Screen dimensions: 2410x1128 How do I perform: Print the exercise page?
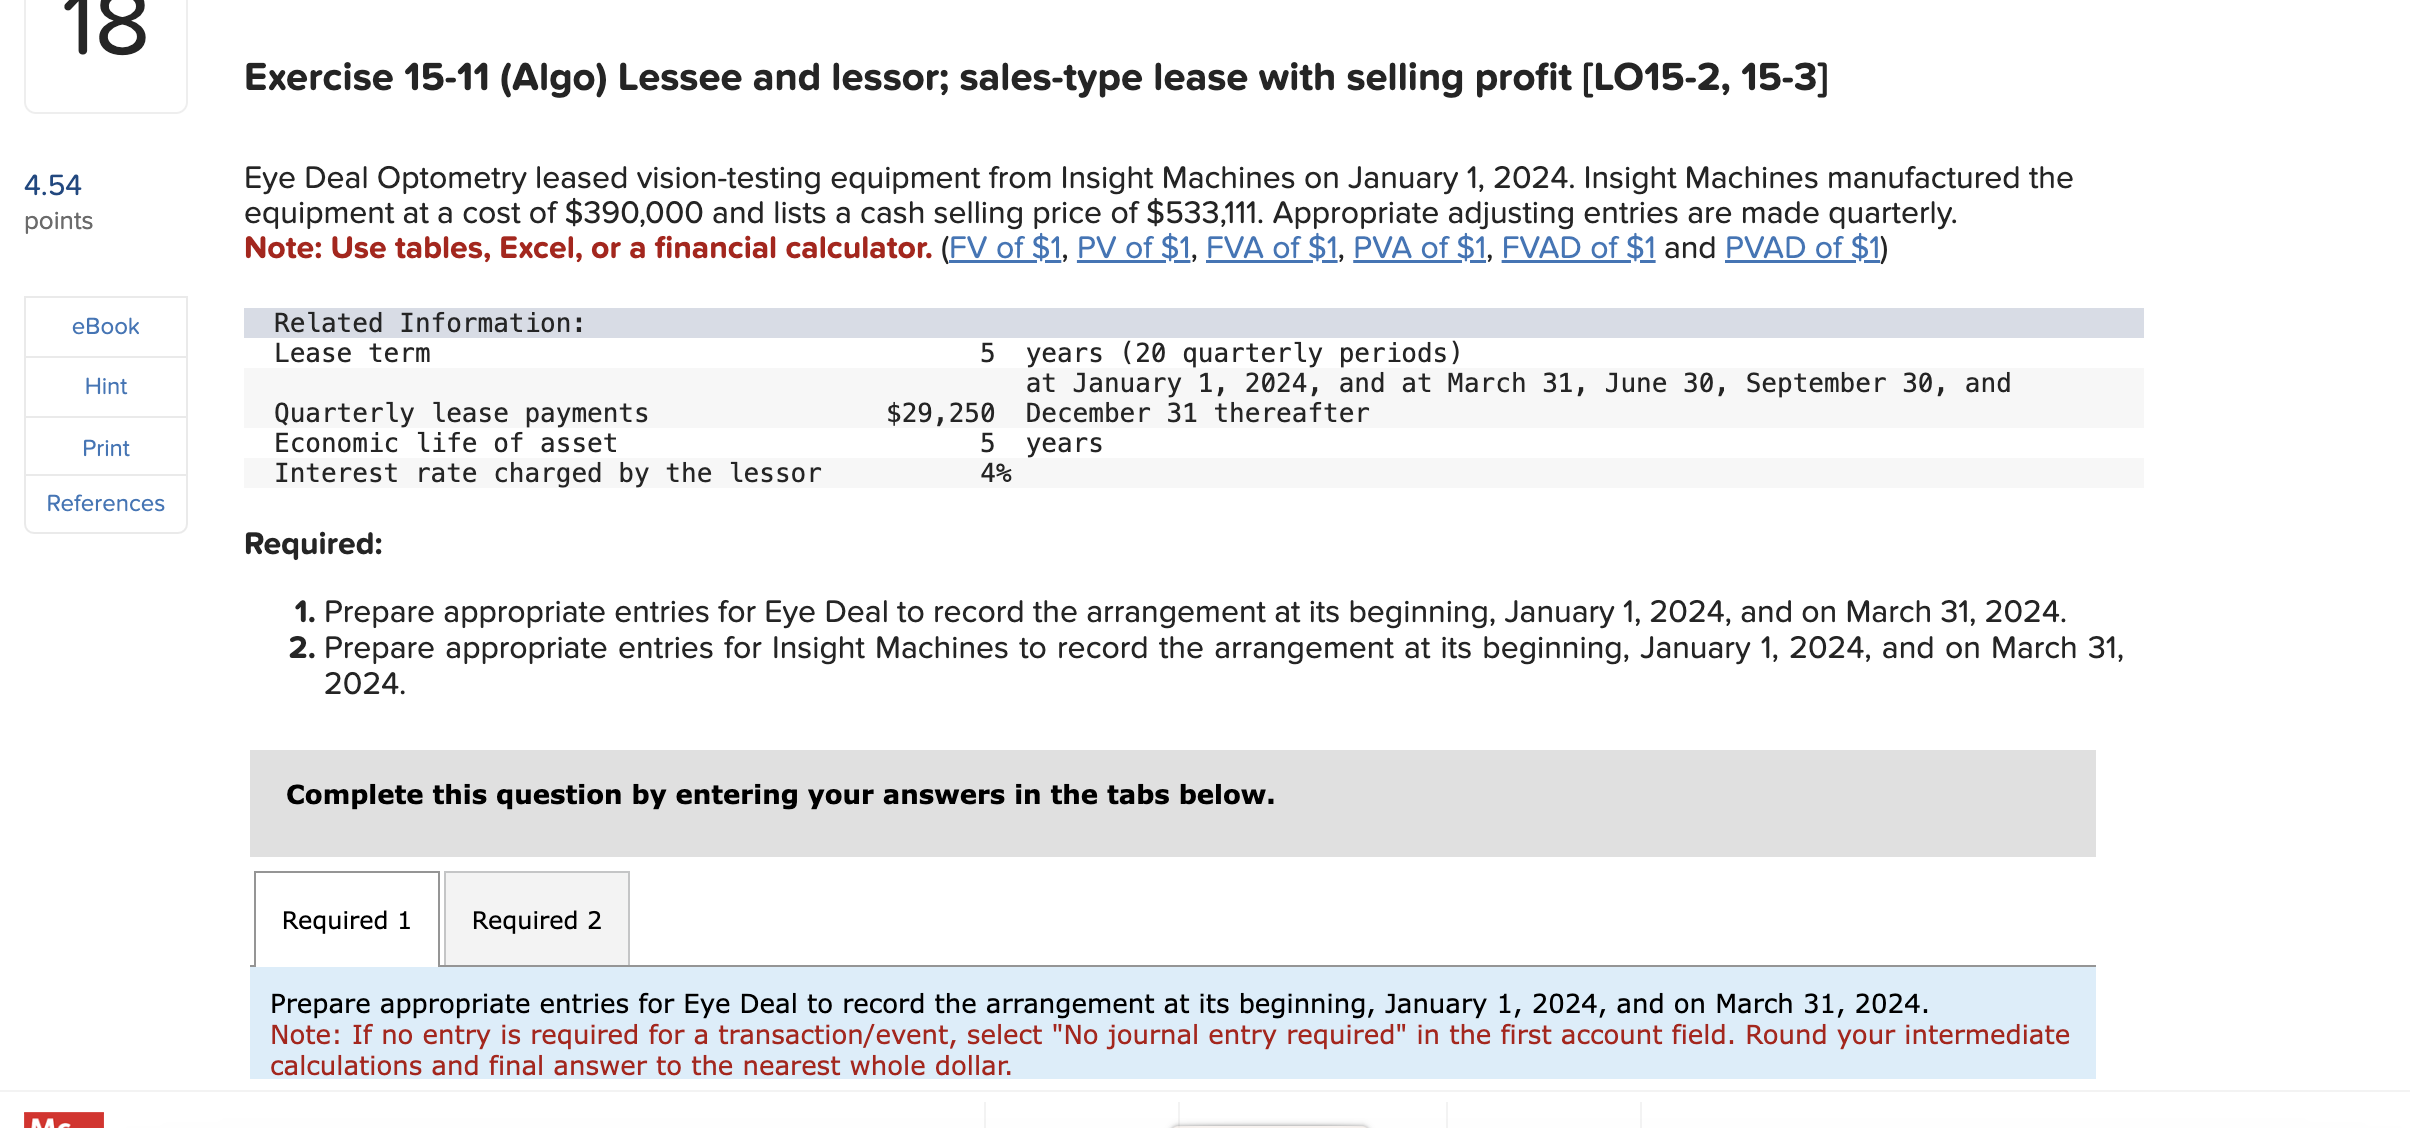pos(104,448)
